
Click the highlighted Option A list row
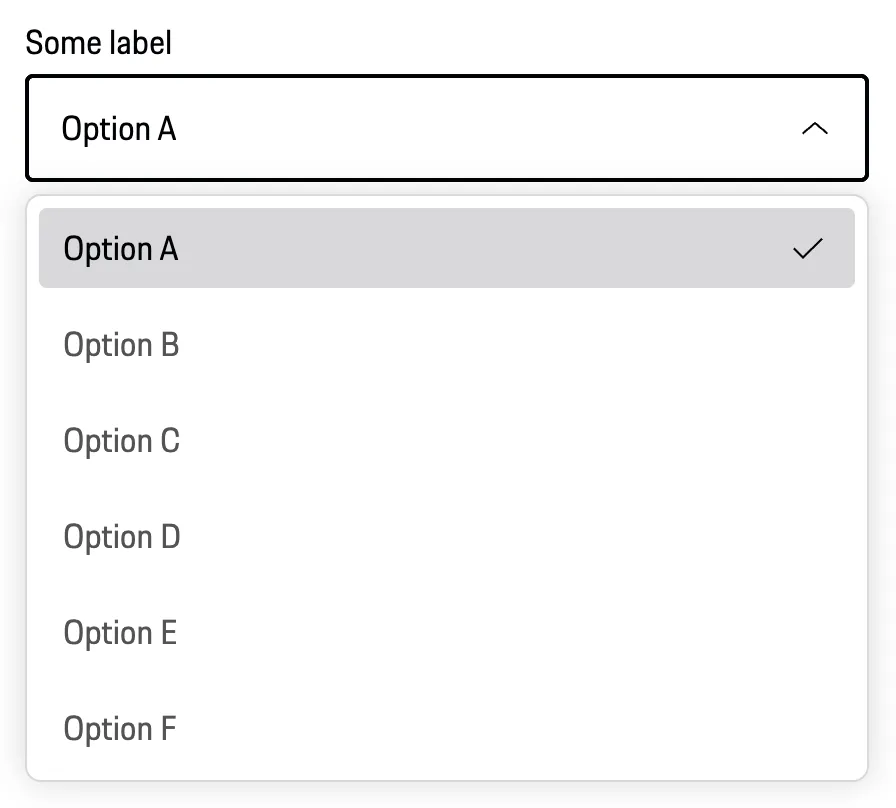click(x=446, y=249)
